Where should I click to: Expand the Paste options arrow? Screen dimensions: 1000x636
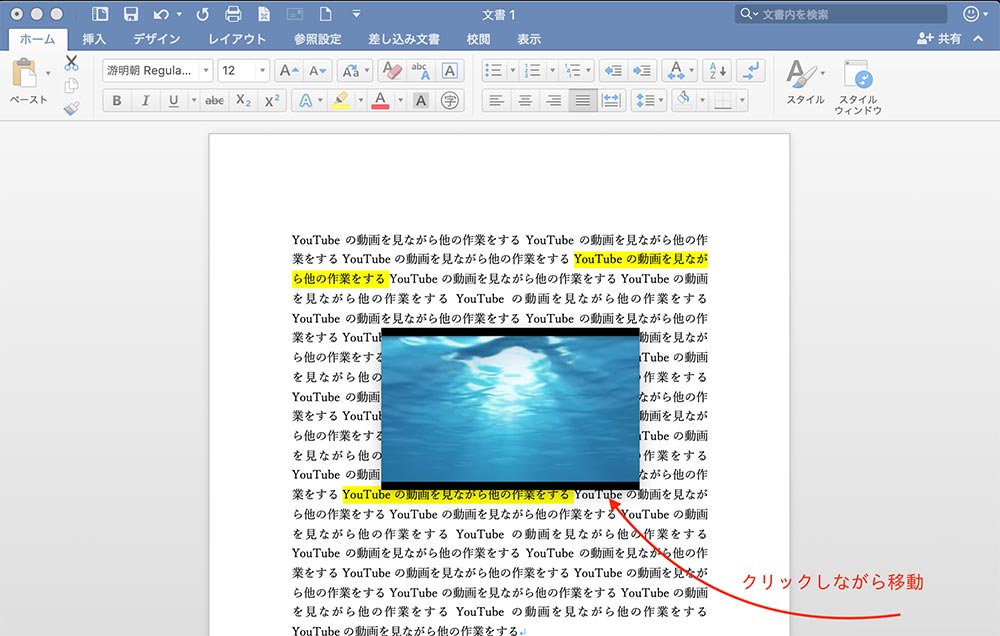(48, 73)
